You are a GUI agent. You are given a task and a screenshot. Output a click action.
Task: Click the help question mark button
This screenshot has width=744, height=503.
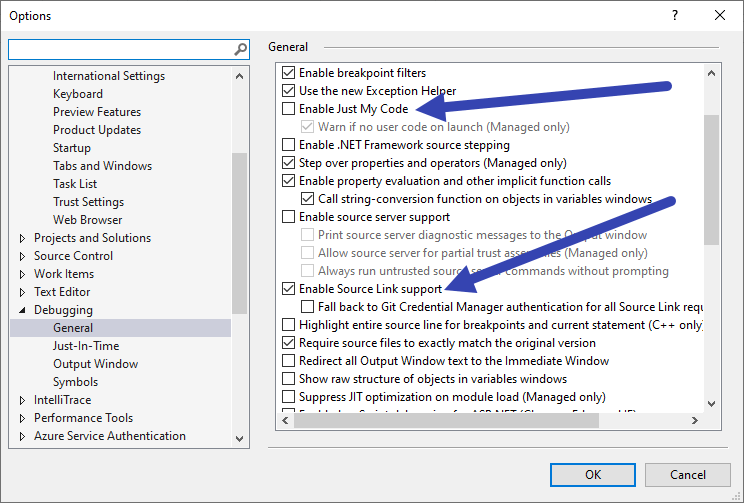click(675, 15)
